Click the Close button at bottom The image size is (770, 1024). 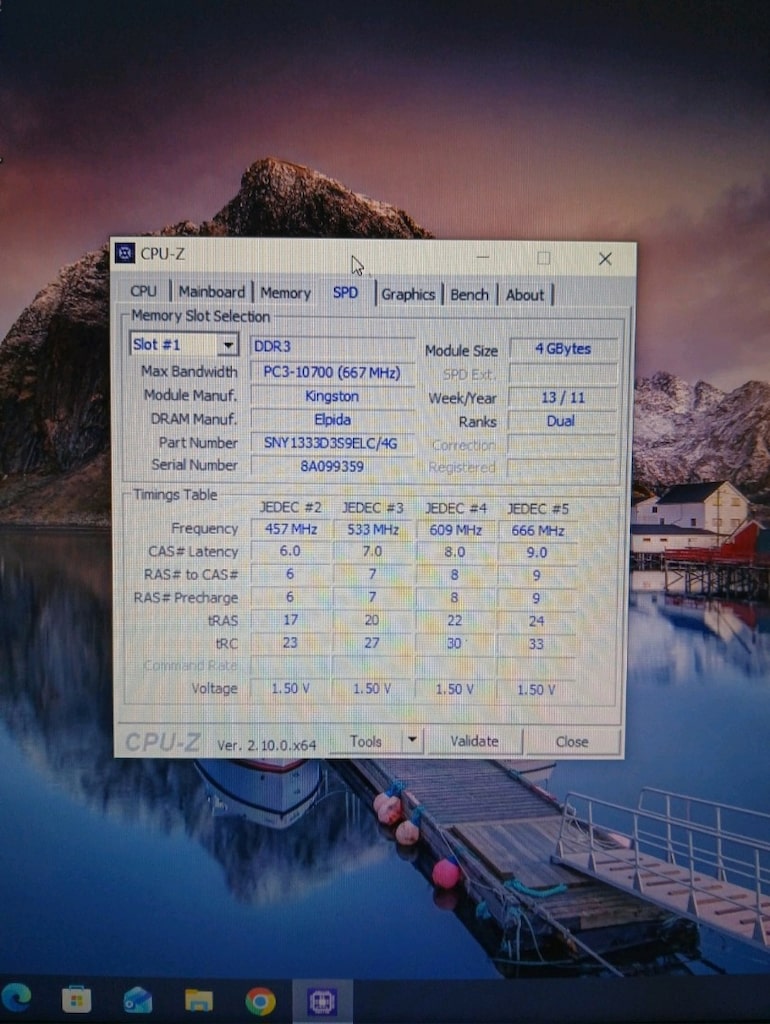572,743
